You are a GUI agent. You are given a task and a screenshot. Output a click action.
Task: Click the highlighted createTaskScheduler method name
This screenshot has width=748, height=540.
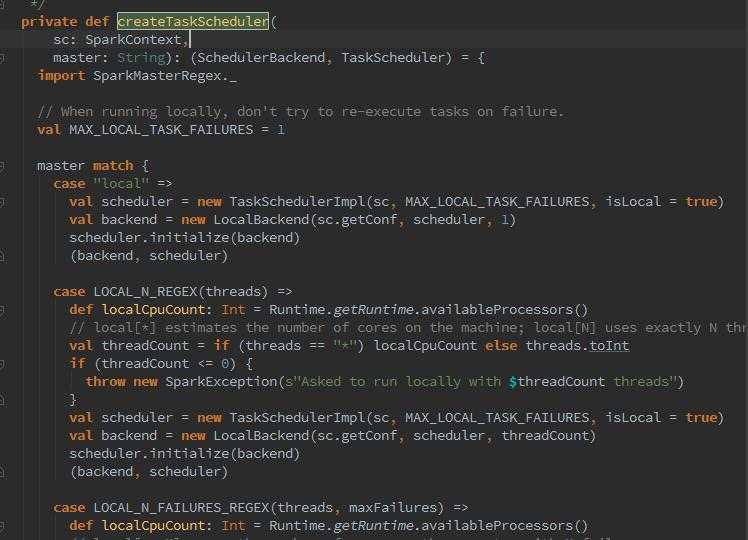coord(193,21)
